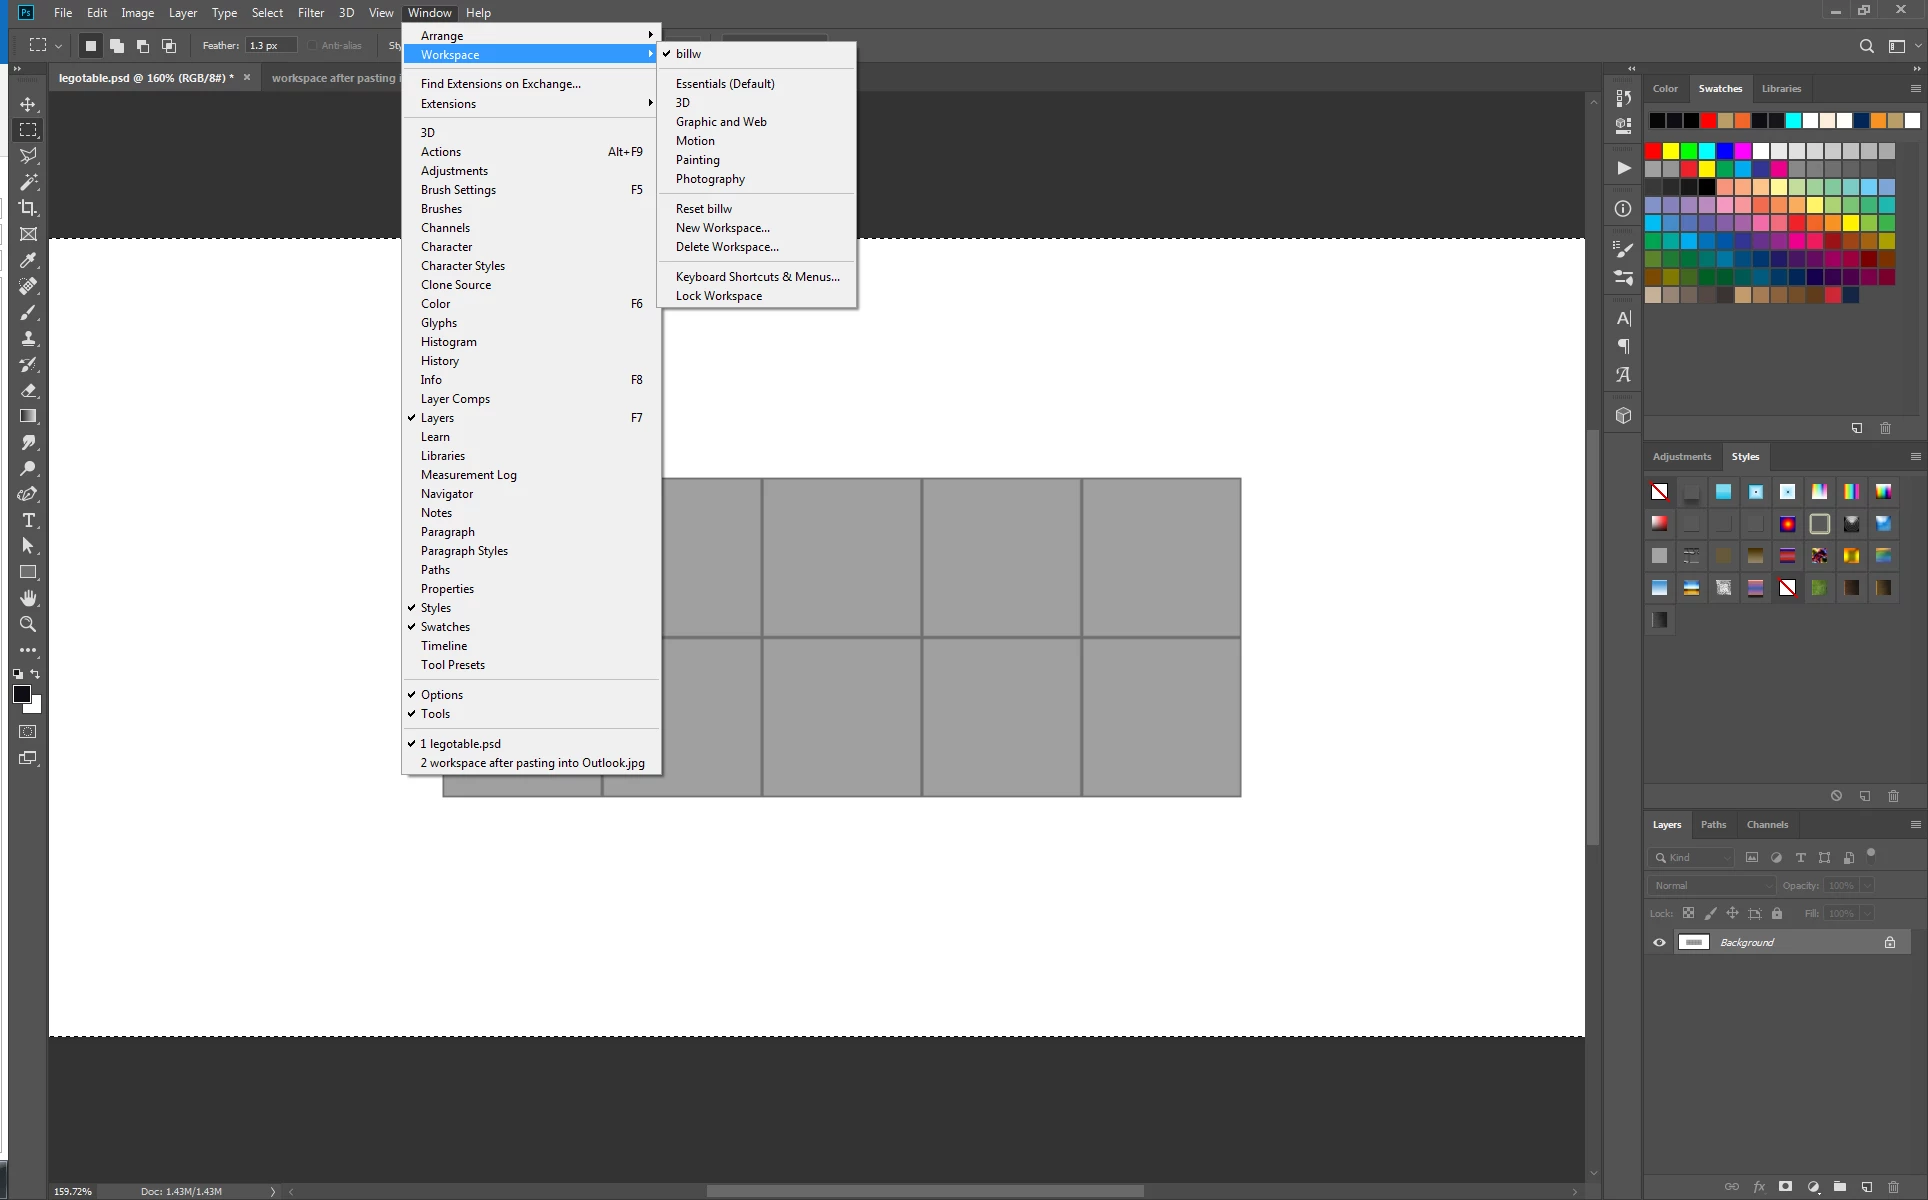Select the Hand tool
1928x1200 pixels.
tap(28, 598)
